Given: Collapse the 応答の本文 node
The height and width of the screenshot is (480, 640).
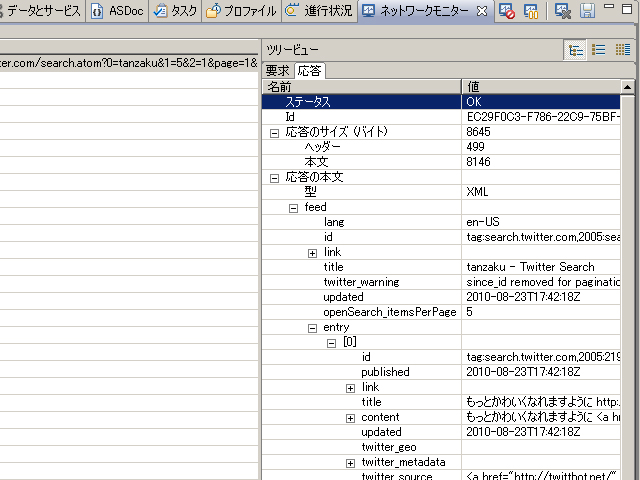Looking at the screenshot, I should click(x=274, y=178).
